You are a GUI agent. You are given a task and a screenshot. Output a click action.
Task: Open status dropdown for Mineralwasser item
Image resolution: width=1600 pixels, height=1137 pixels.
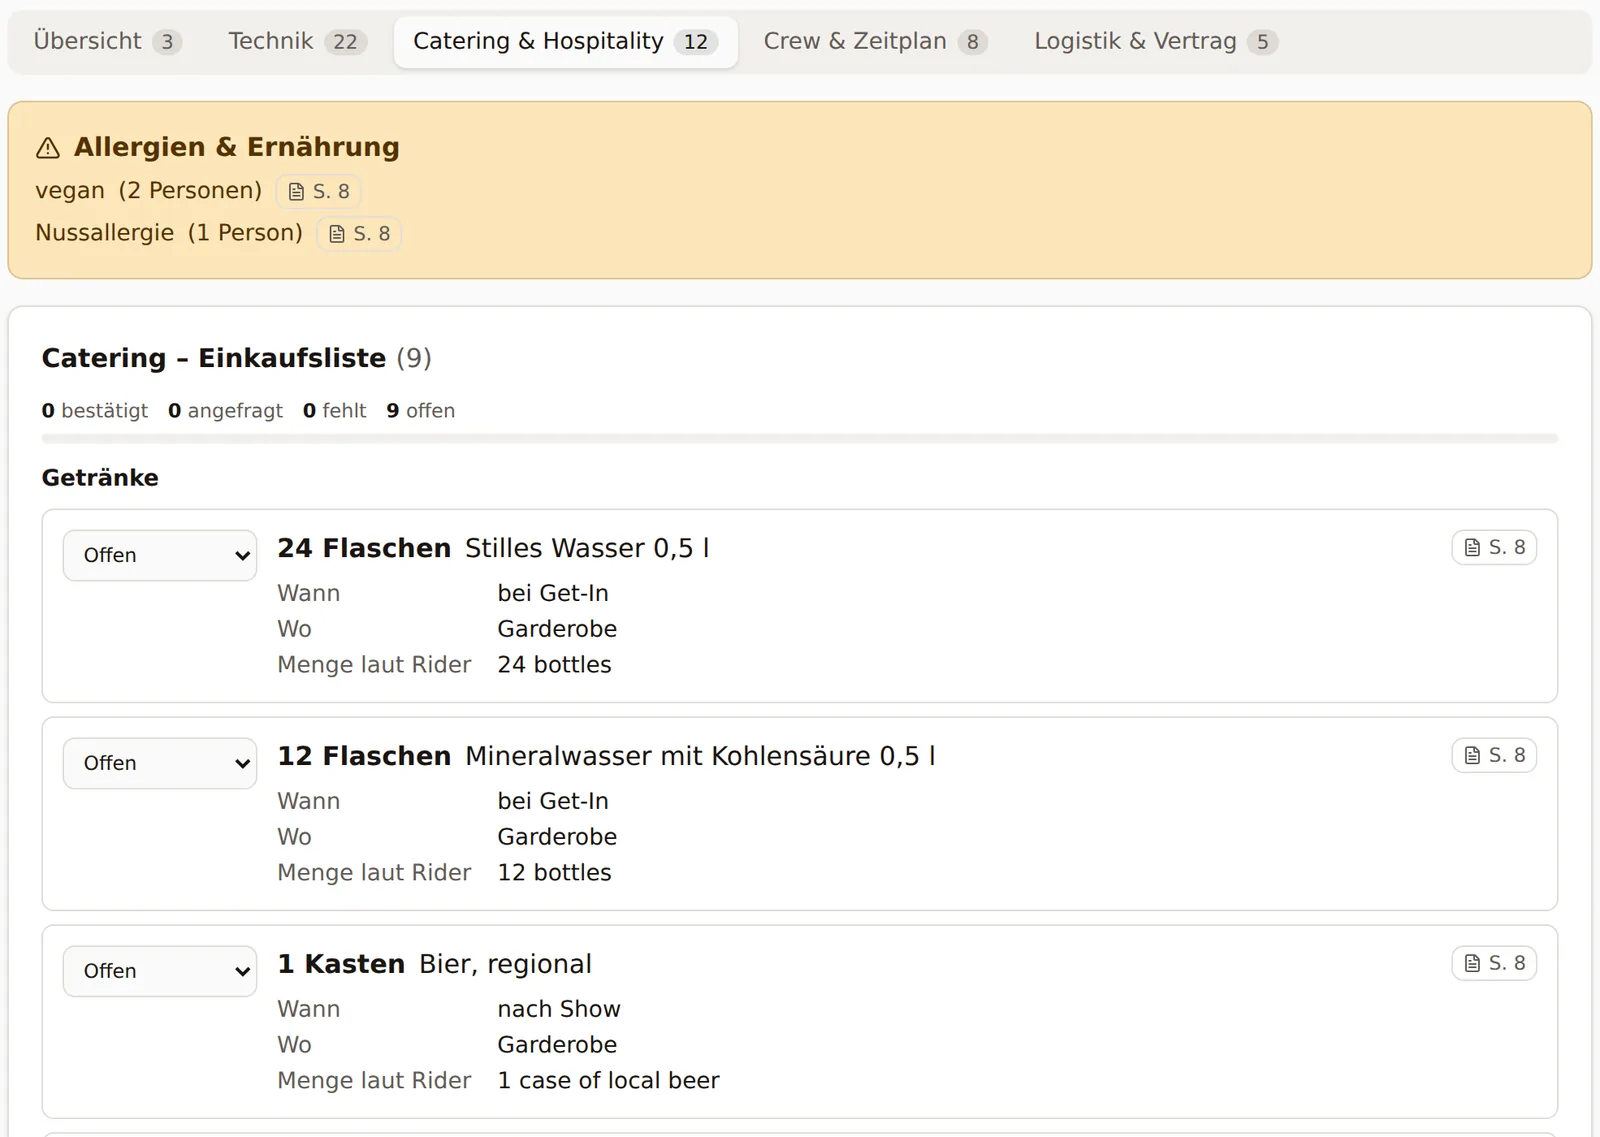tap(160, 763)
